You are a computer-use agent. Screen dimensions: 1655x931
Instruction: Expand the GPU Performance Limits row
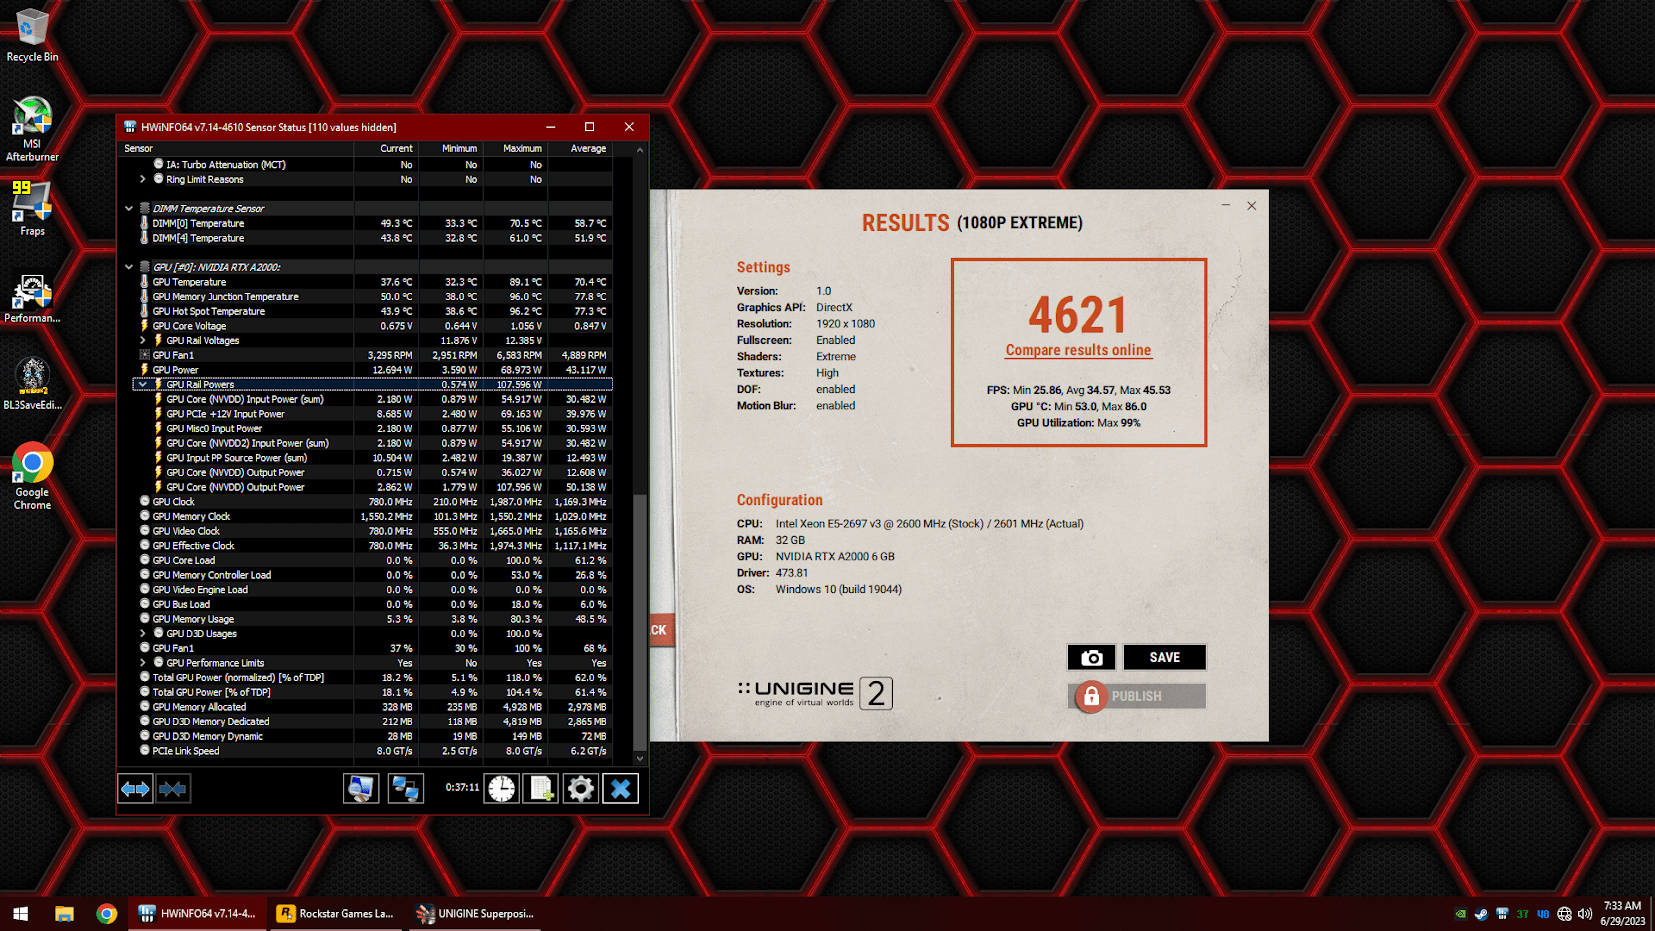point(143,662)
